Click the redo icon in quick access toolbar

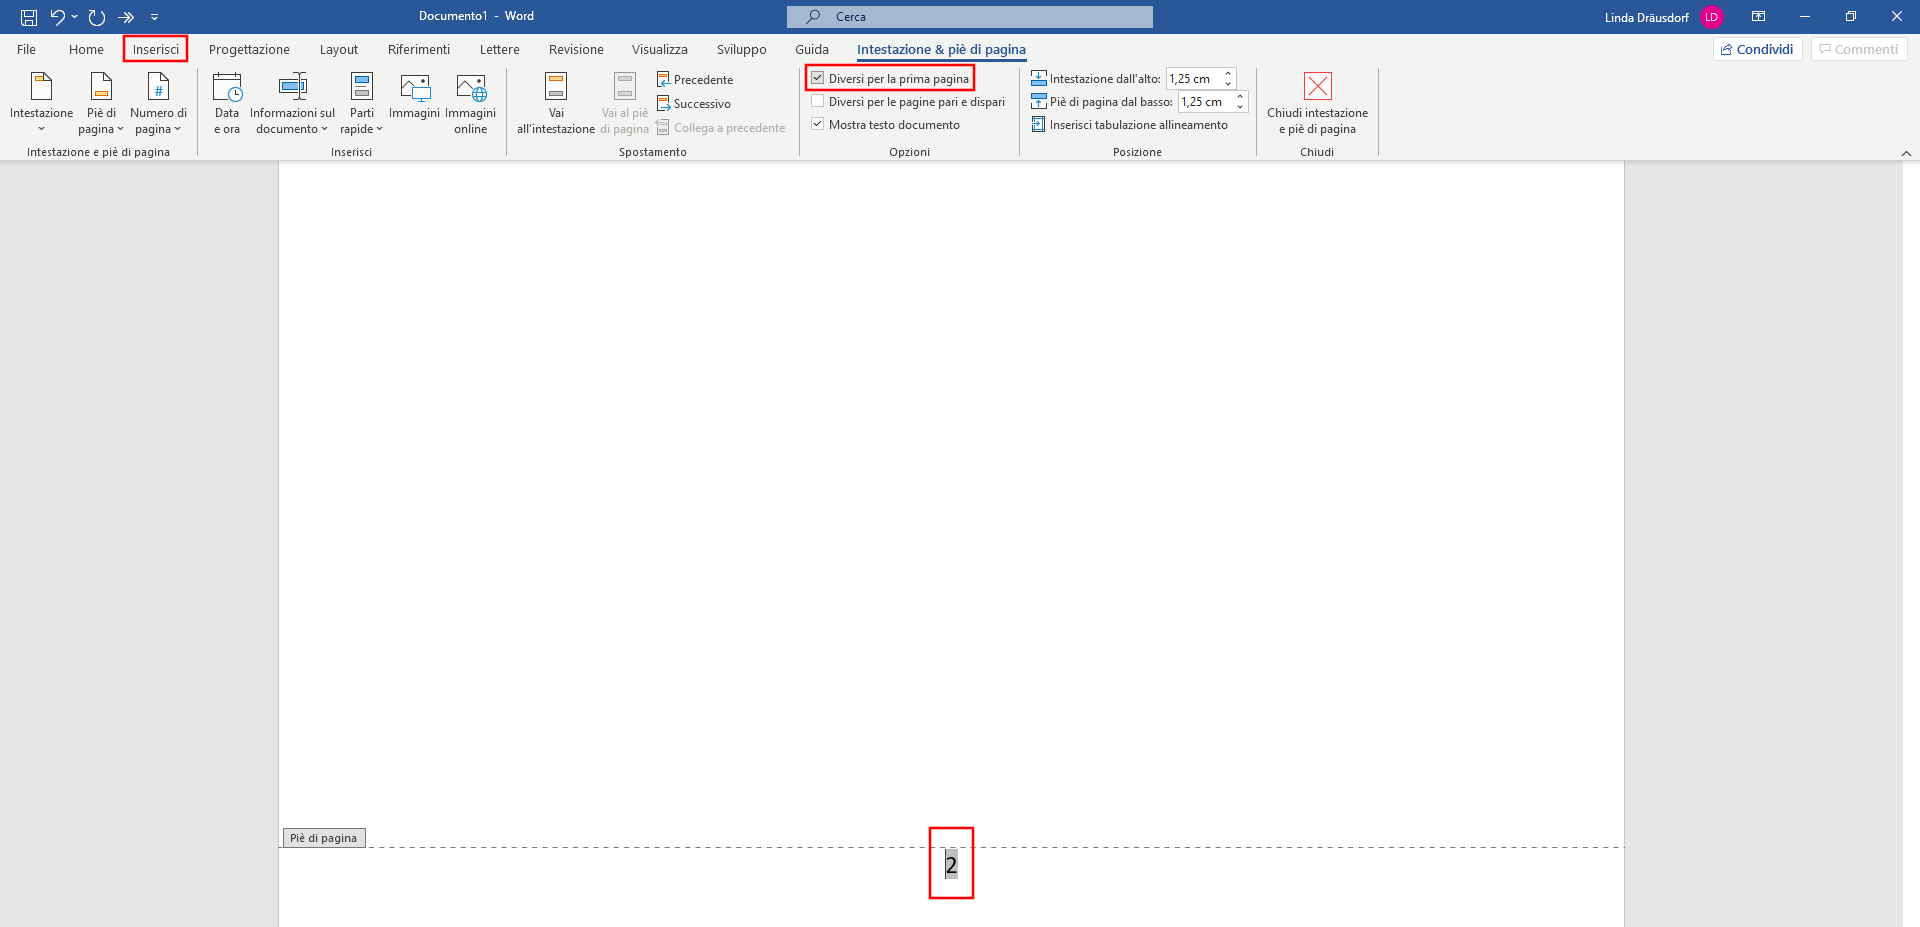pos(97,17)
